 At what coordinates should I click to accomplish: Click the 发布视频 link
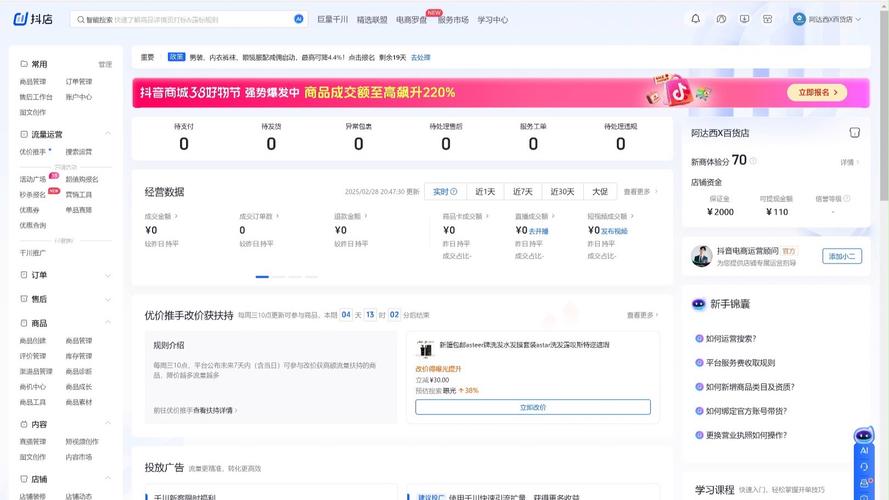(x=614, y=231)
